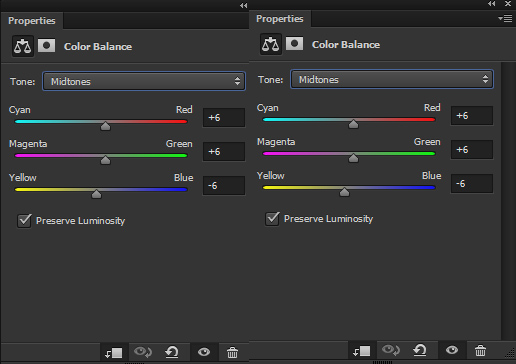Collapse the left panel with double arrows

(244, 5)
